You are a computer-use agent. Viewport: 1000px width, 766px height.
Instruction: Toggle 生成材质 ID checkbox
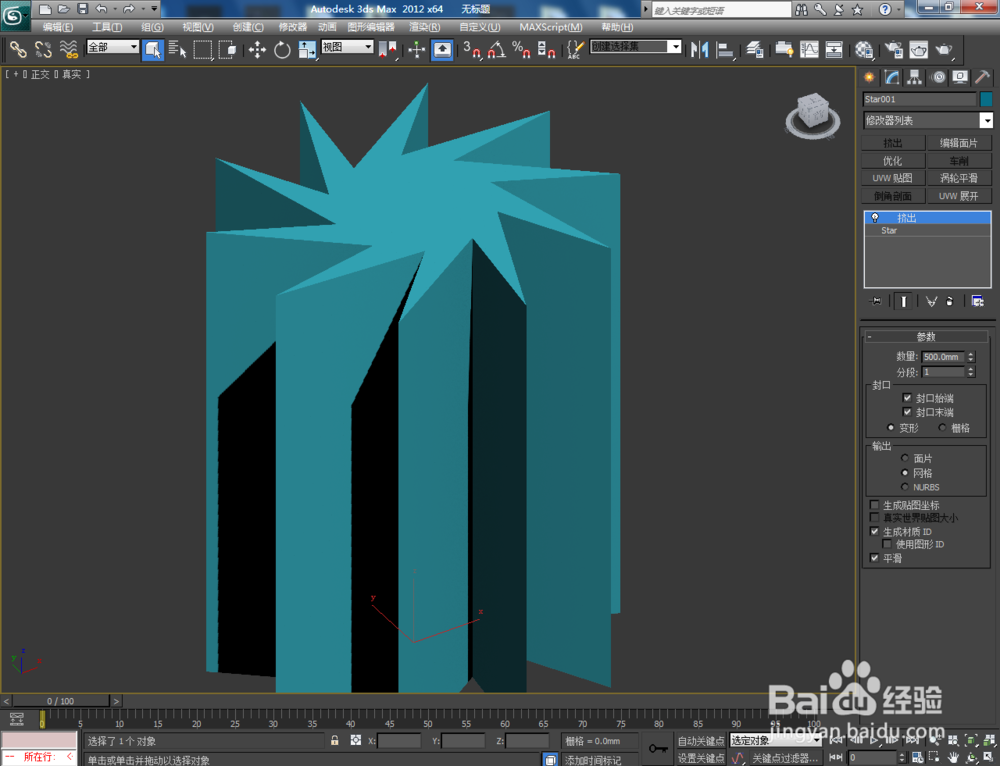[874, 531]
